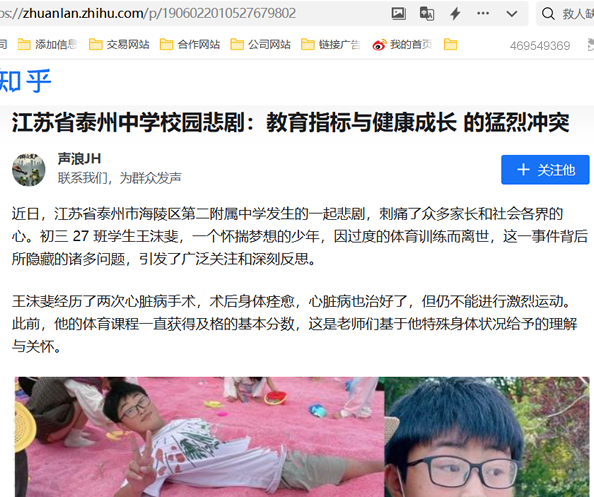The image size is (594, 497).
Task: Open the 添加信息 bookmark folder
Action: tap(47, 45)
